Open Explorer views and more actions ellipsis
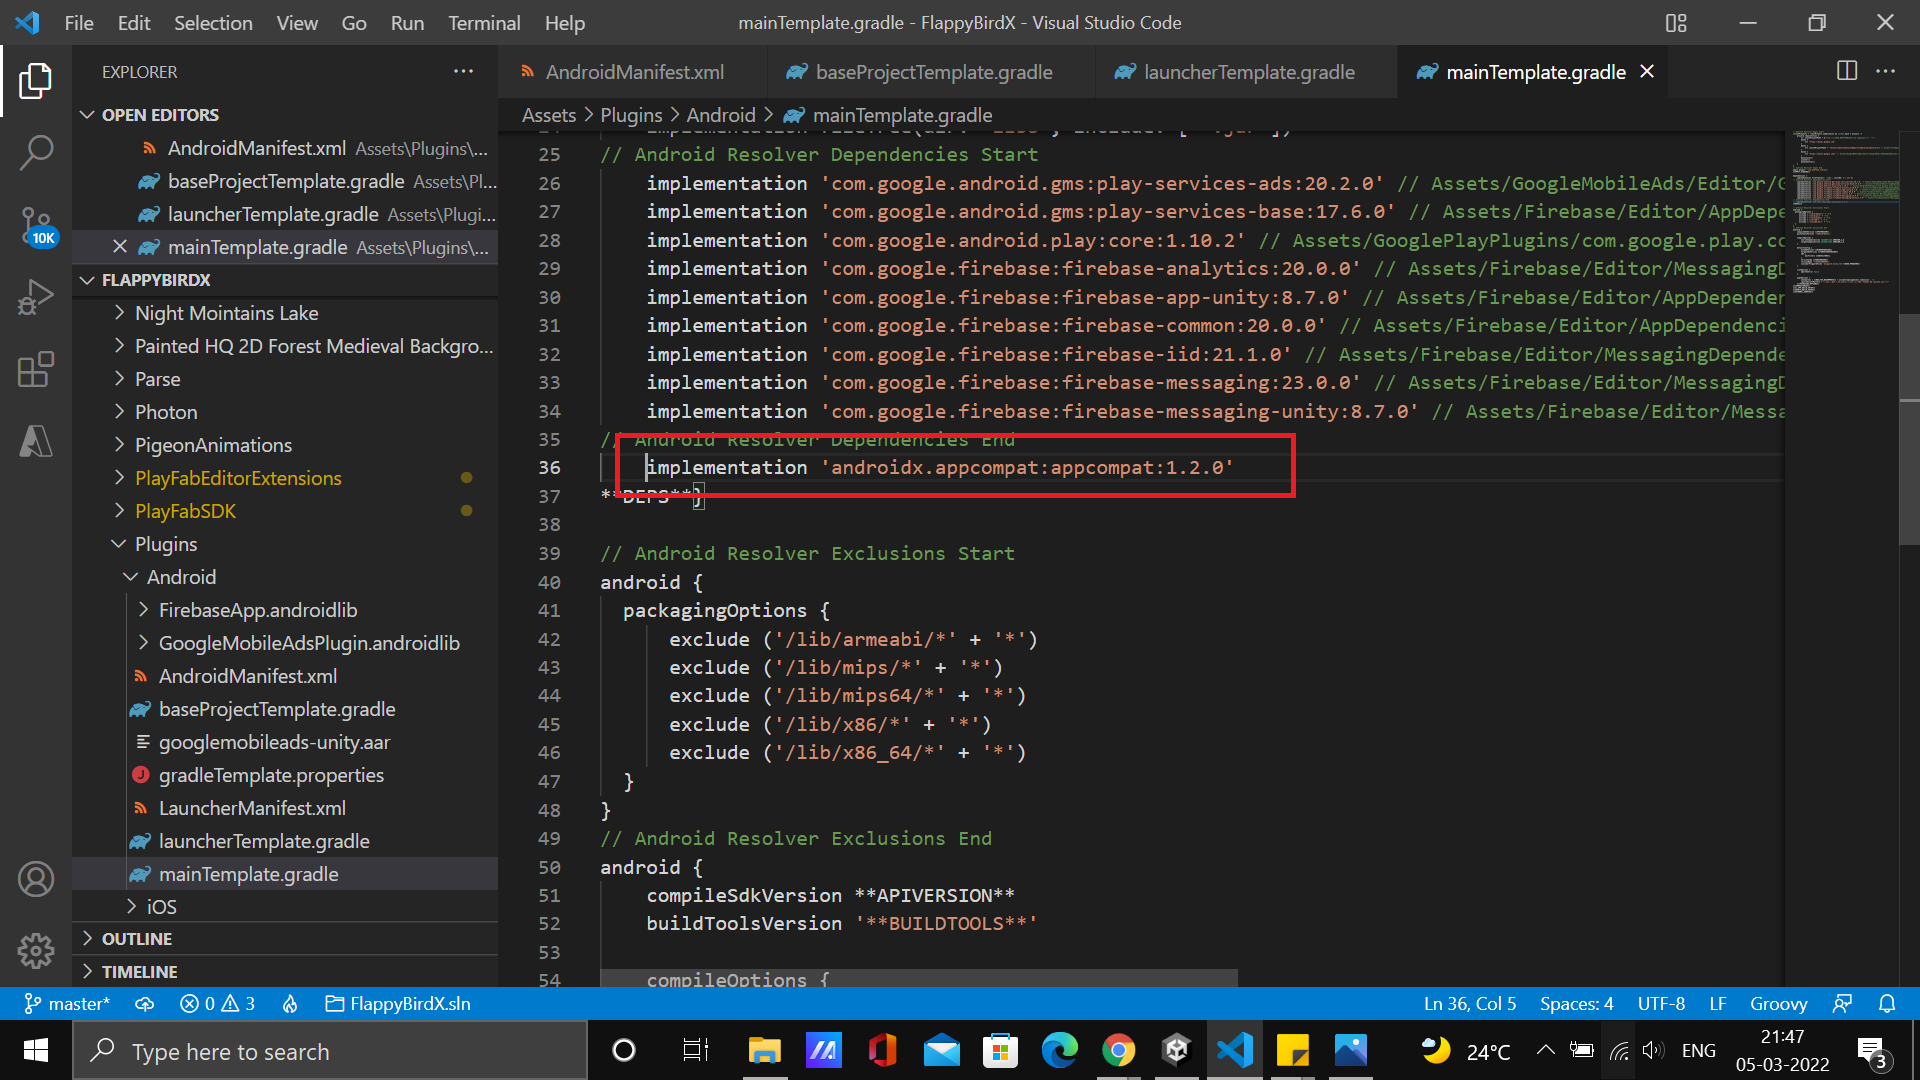Screen dimensions: 1920x1080 point(463,72)
